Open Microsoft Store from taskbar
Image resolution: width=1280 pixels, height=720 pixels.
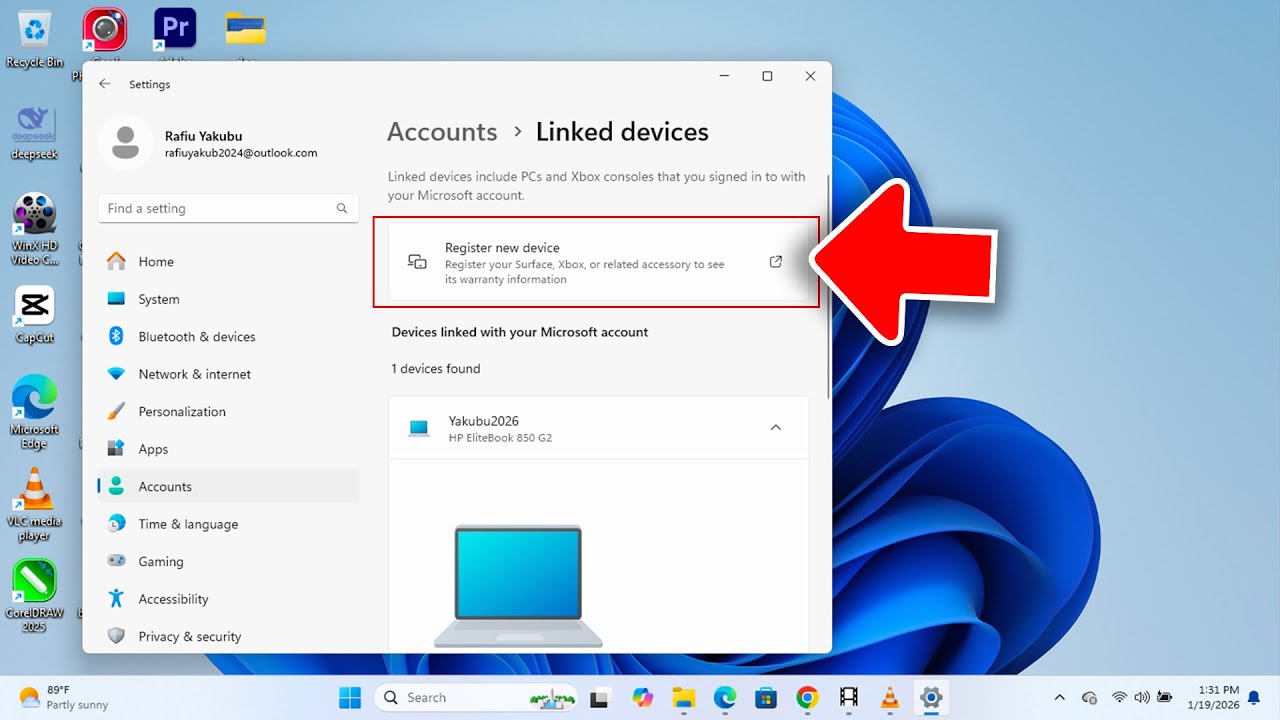coord(766,697)
